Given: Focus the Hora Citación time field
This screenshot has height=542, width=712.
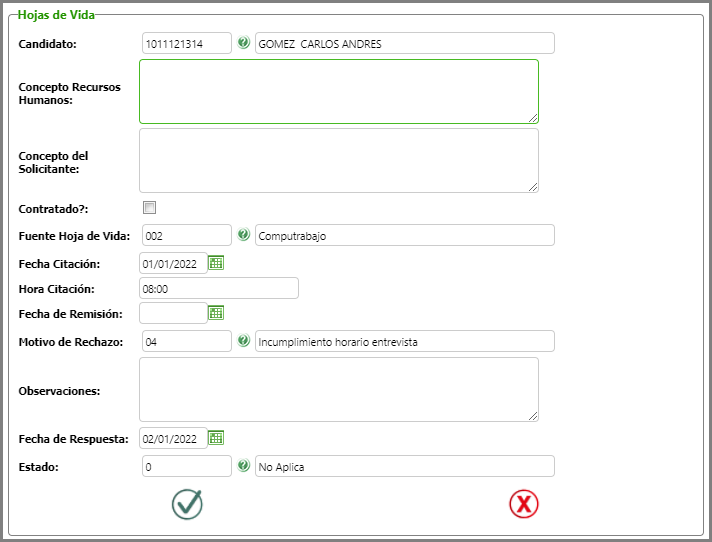Looking at the screenshot, I should pyautogui.click(x=219, y=288).
